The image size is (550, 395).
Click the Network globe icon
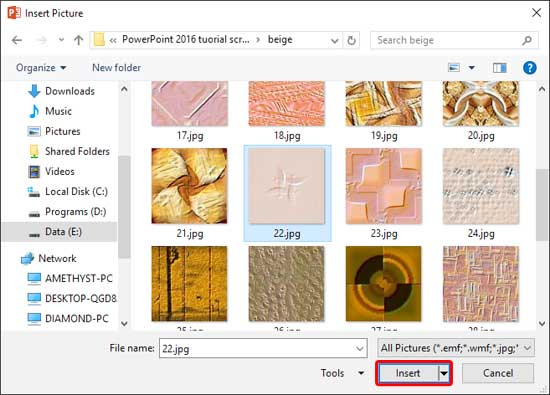click(27, 258)
